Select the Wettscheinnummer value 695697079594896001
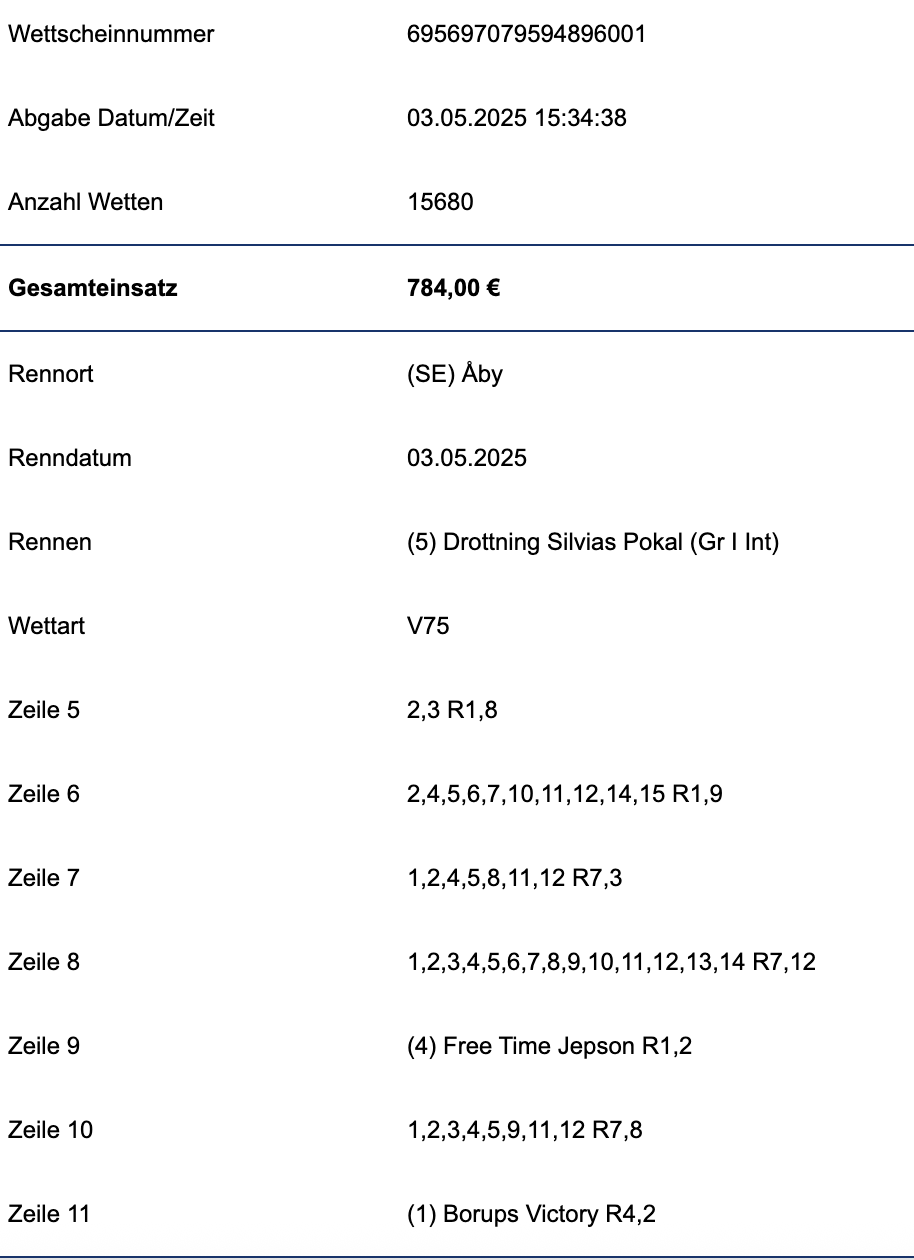 (526, 34)
